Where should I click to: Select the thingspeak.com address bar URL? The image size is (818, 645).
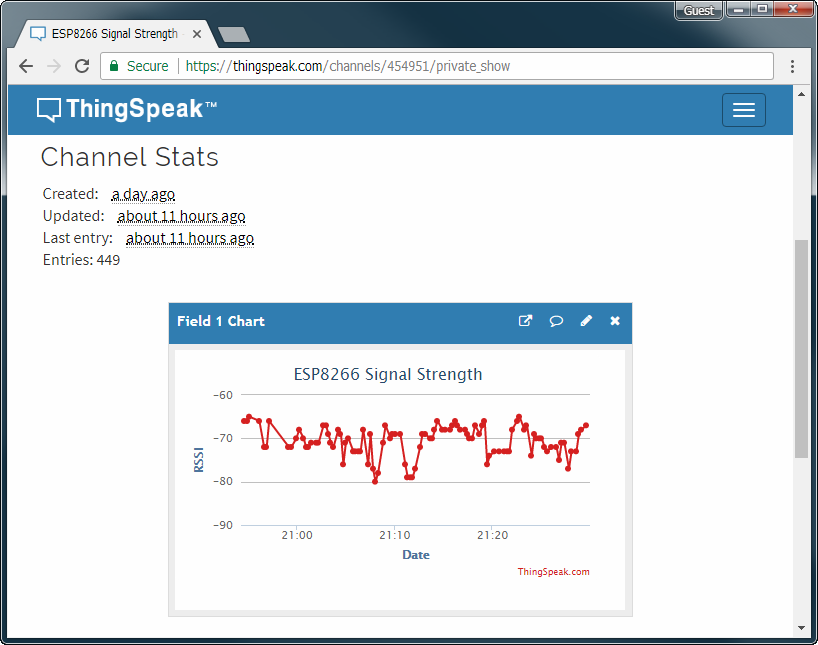[x=347, y=66]
